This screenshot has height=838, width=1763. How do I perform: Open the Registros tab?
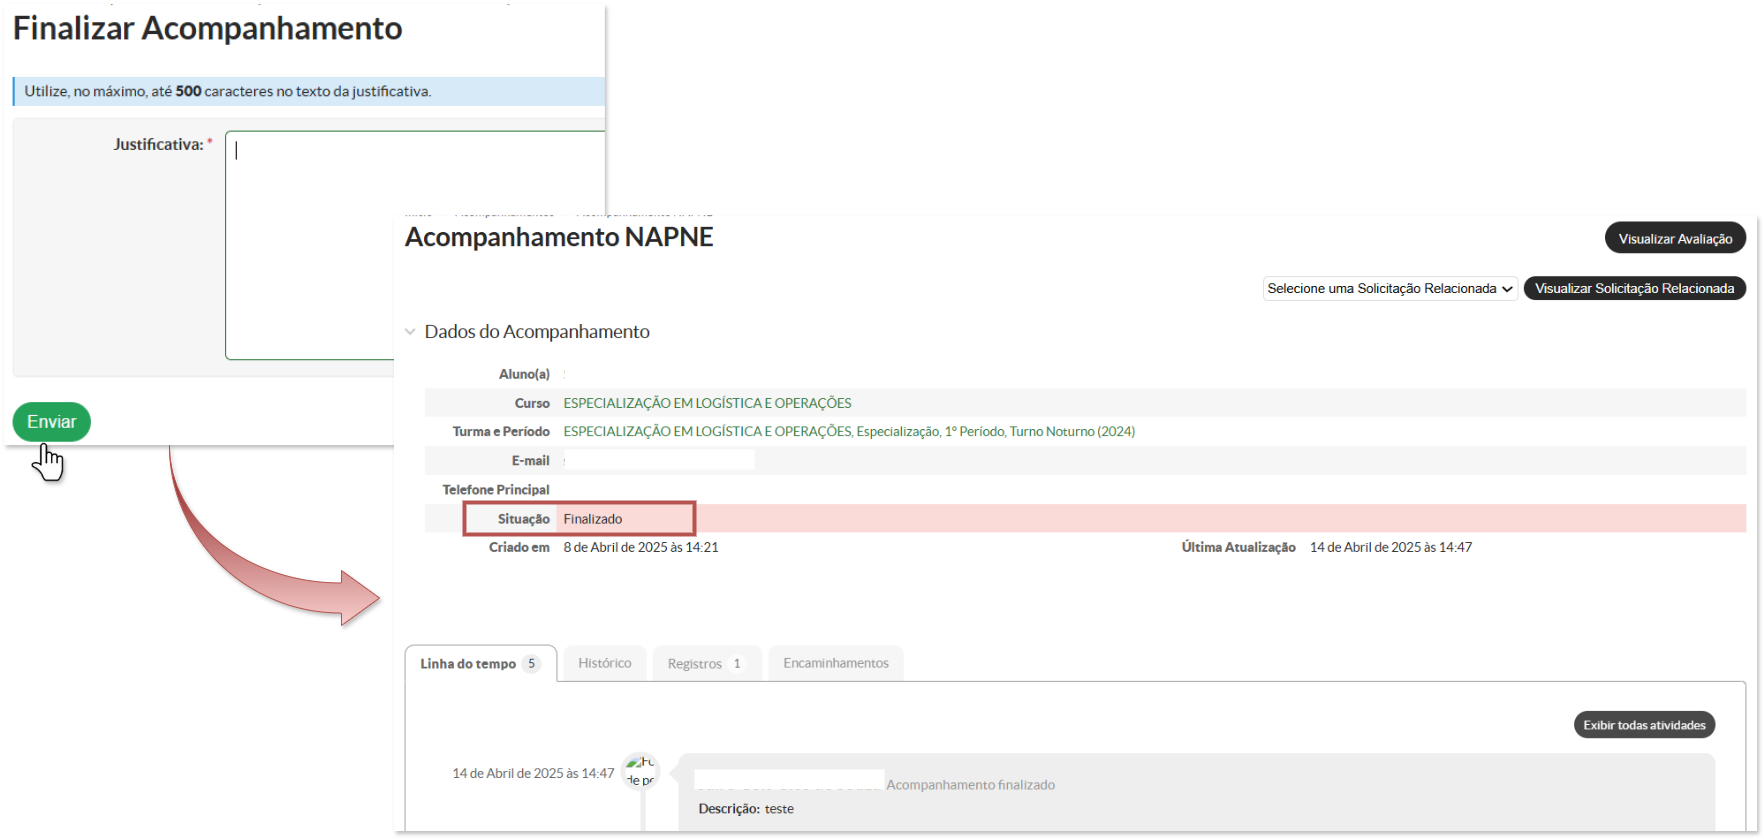click(x=706, y=663)
